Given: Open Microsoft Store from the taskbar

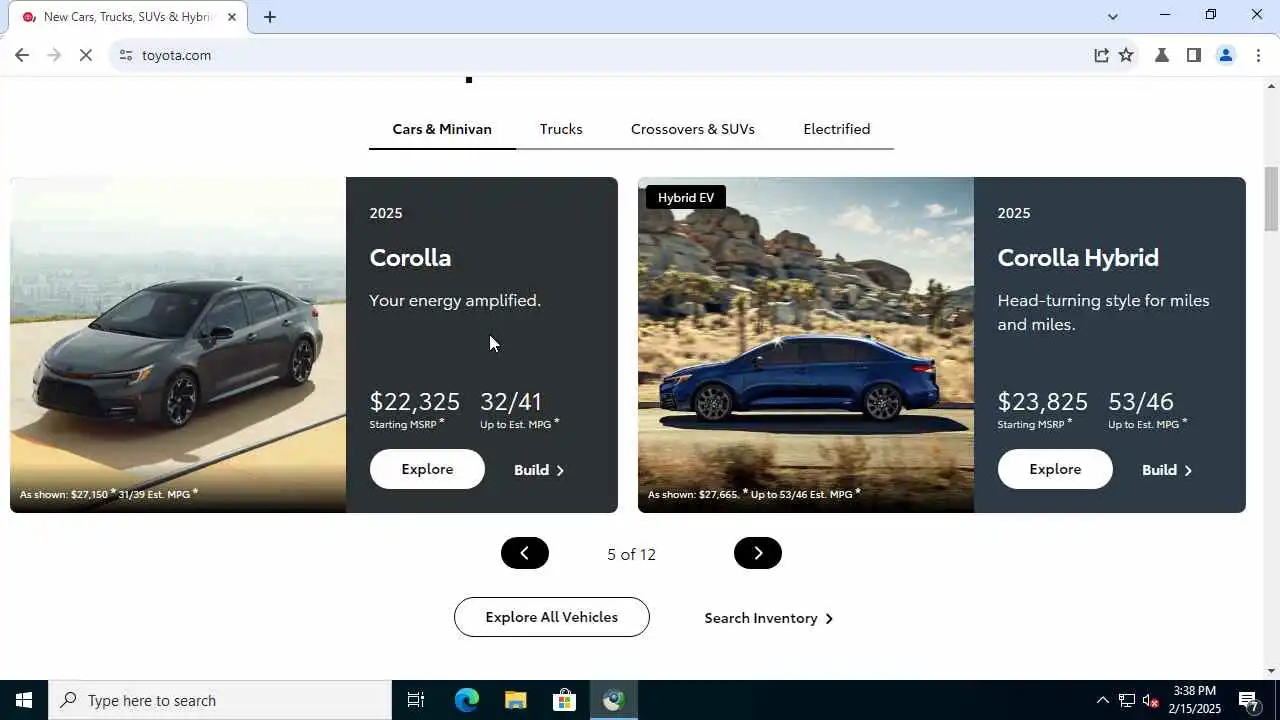Looking at the screenshot, I should click(564, 700).
